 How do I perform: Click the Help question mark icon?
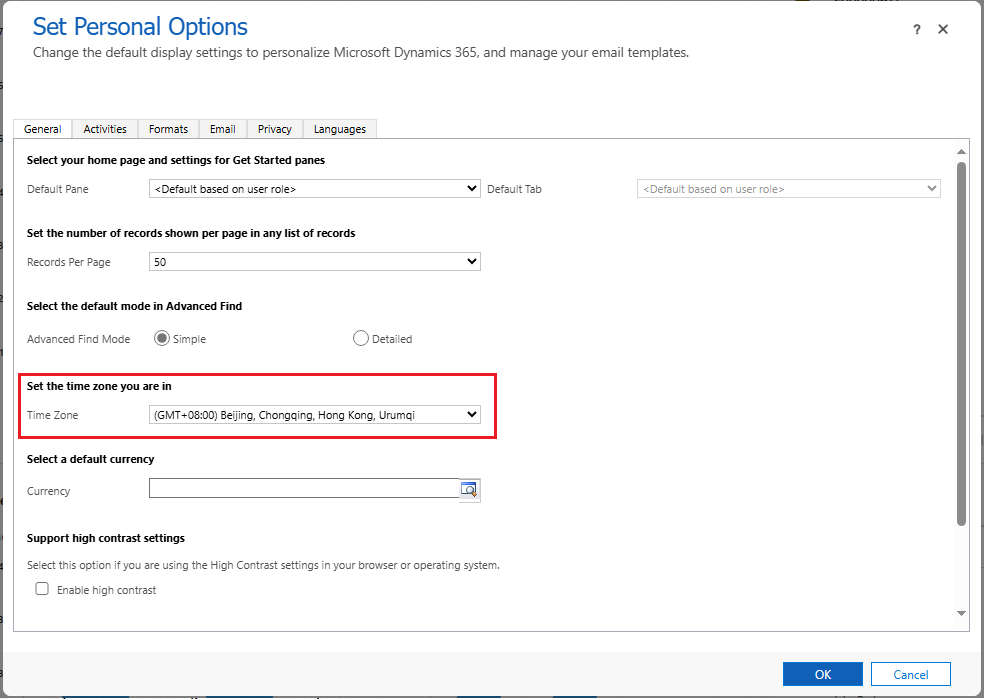[917, 30]
